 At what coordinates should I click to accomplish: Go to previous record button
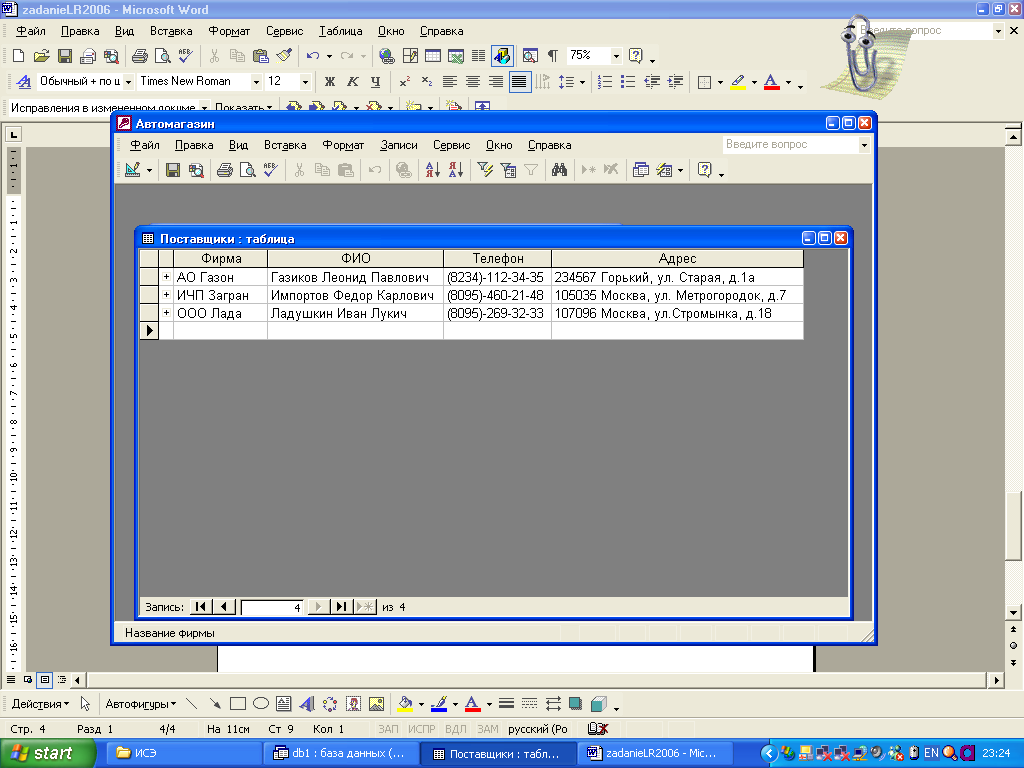coord(224,607)
